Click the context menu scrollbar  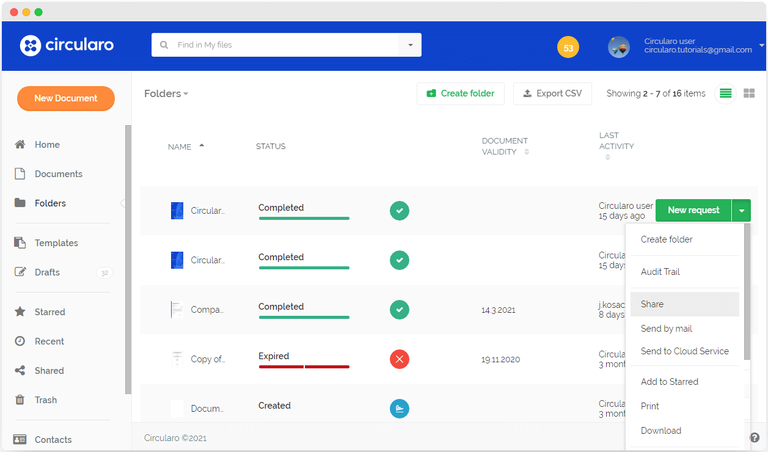pyautogui.click(x=746, y=292)
